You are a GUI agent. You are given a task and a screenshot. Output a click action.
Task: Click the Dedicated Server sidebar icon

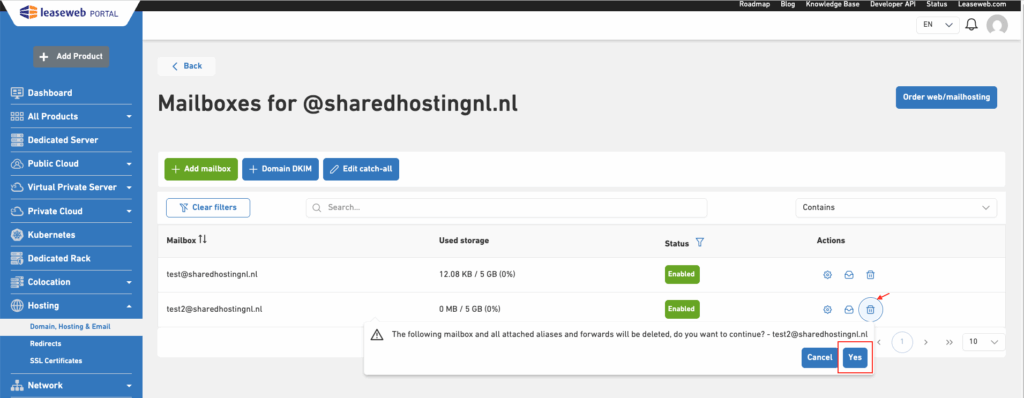[17, 140]
